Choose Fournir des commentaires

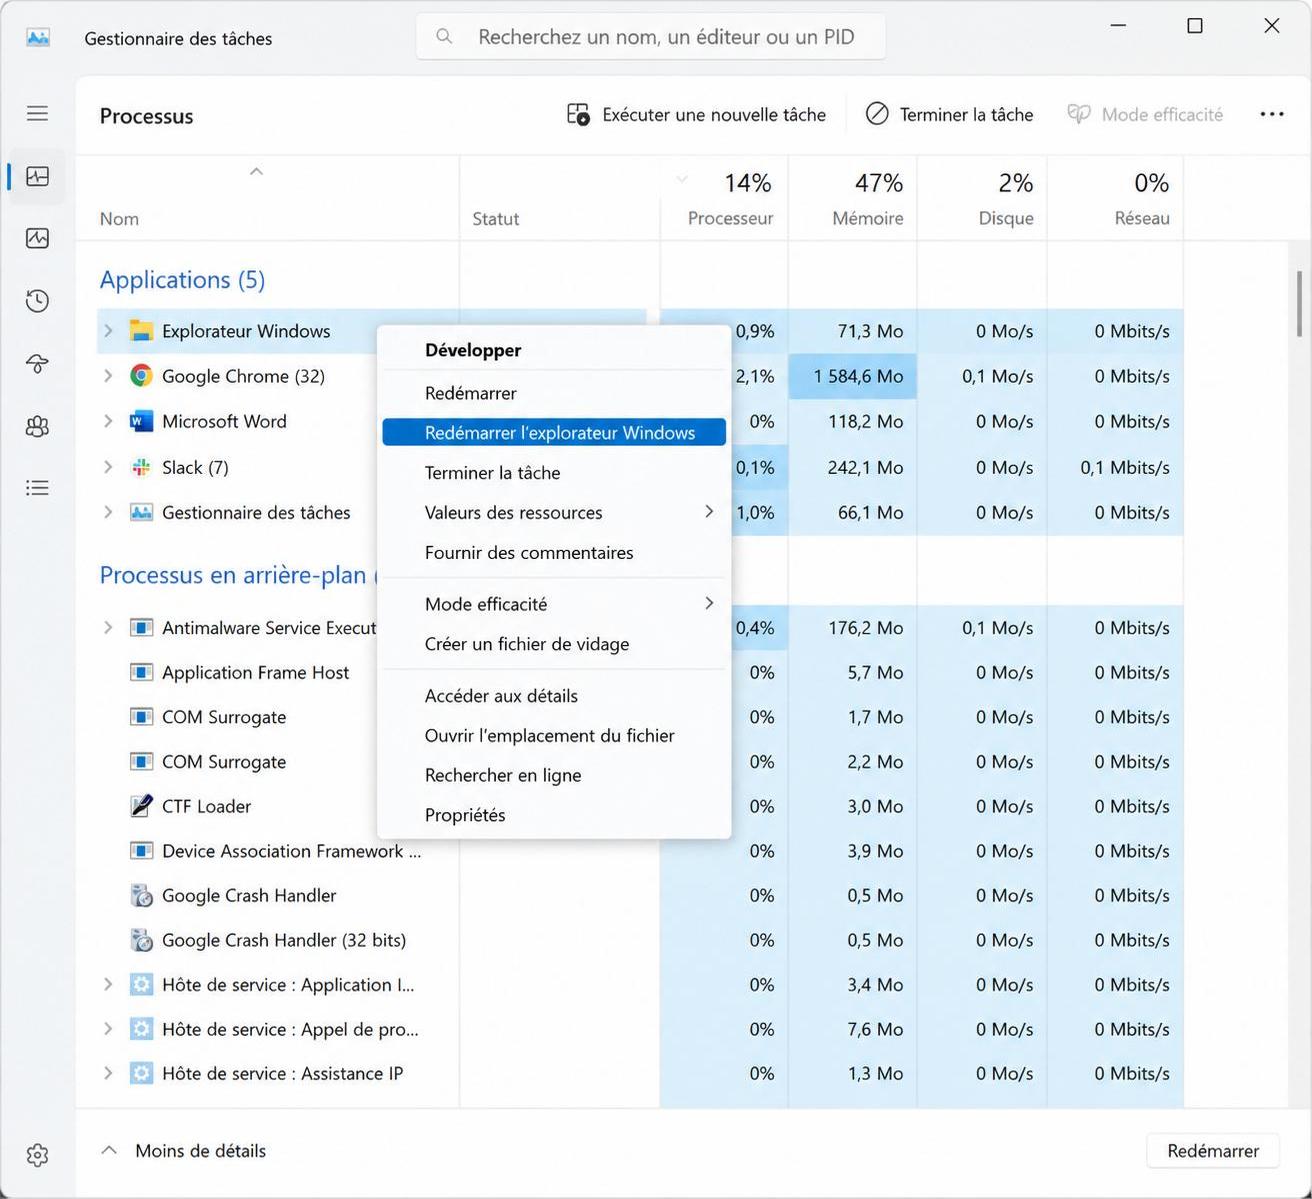554,552
